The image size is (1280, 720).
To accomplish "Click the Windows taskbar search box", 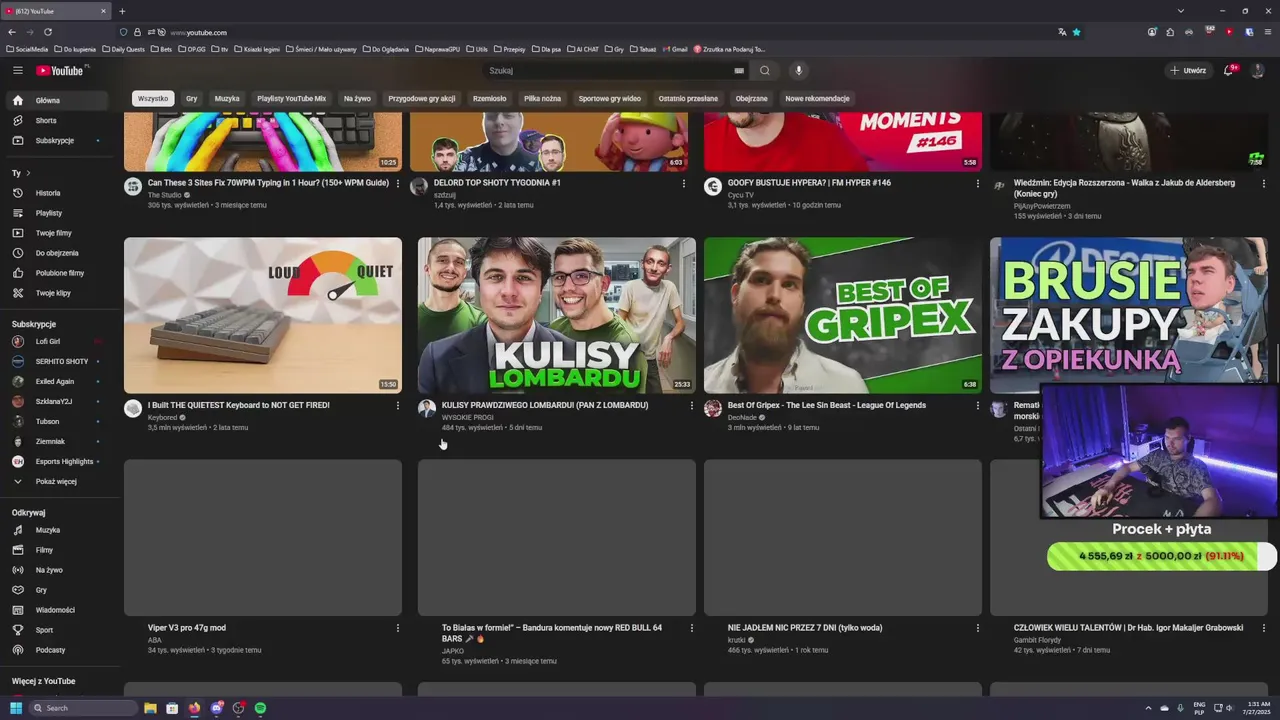I will tap(82, 708).
